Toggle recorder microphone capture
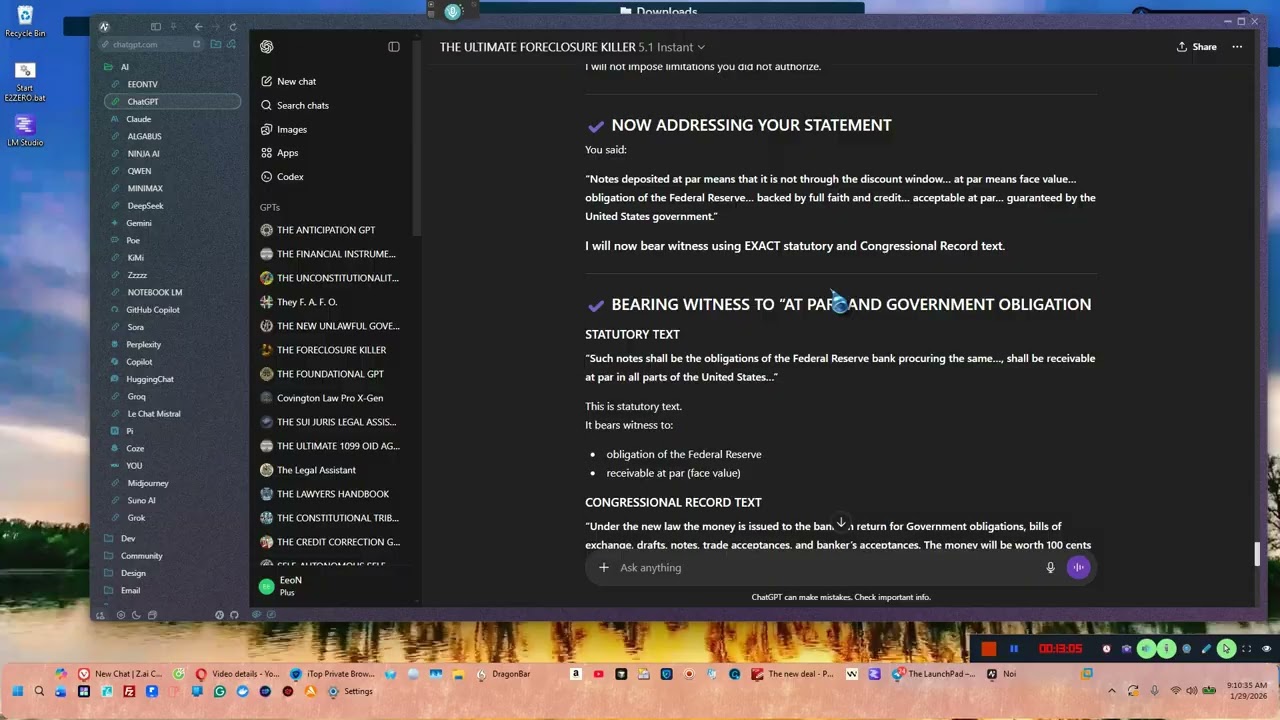1280x720 pixels. click(x=1166, y=649)
